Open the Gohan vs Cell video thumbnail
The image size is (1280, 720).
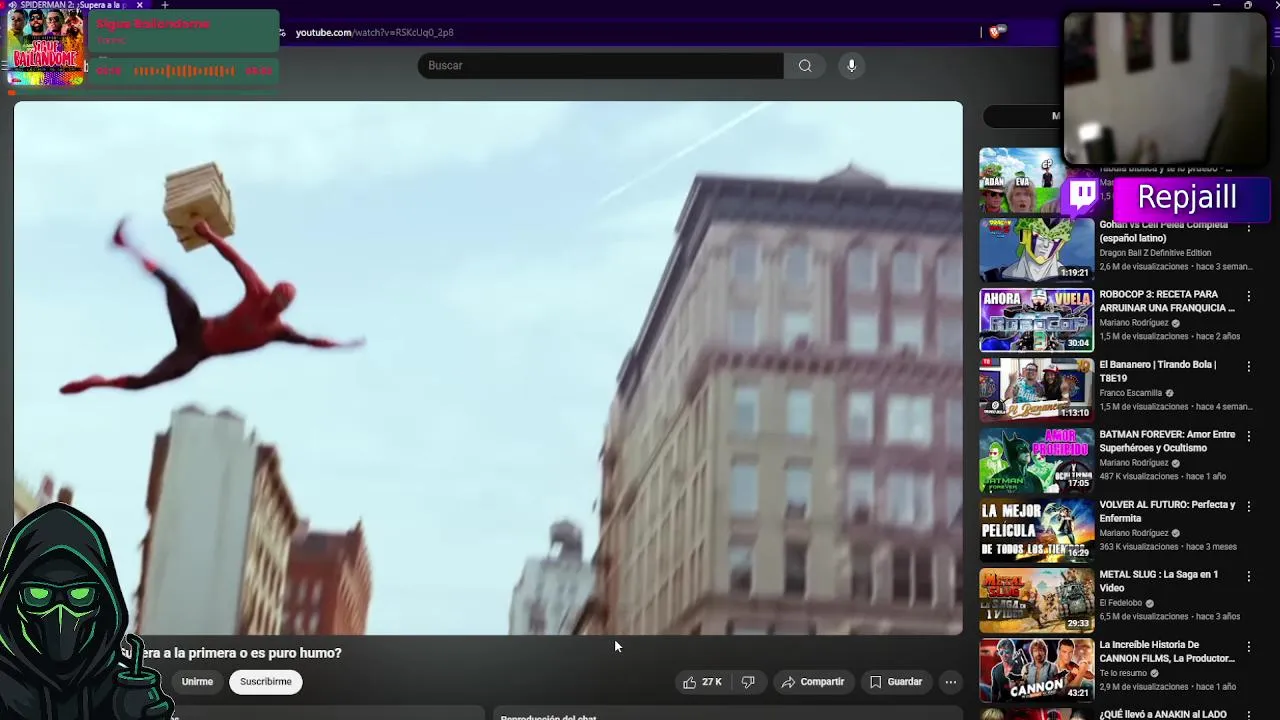(1036, 250)
